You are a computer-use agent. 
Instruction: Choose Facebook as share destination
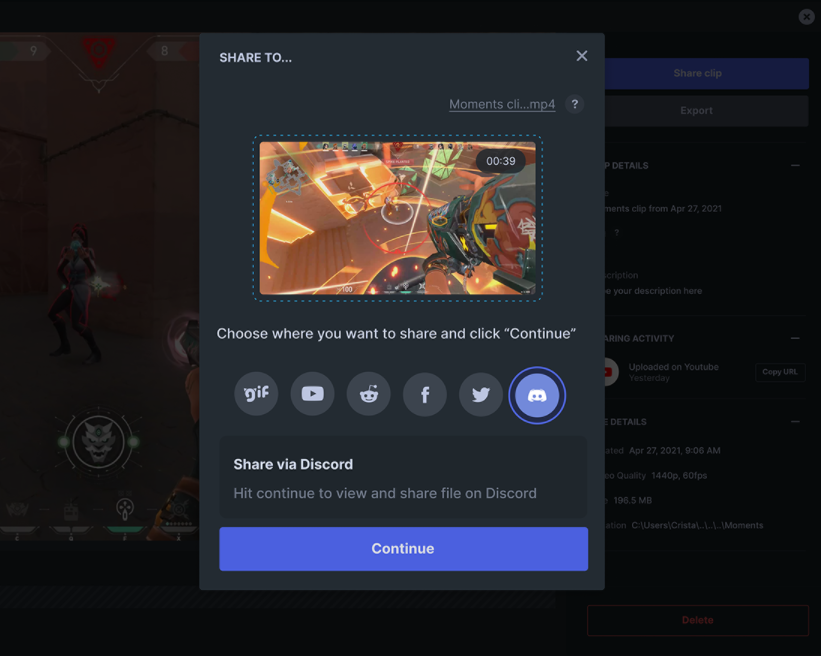point(425,394)
